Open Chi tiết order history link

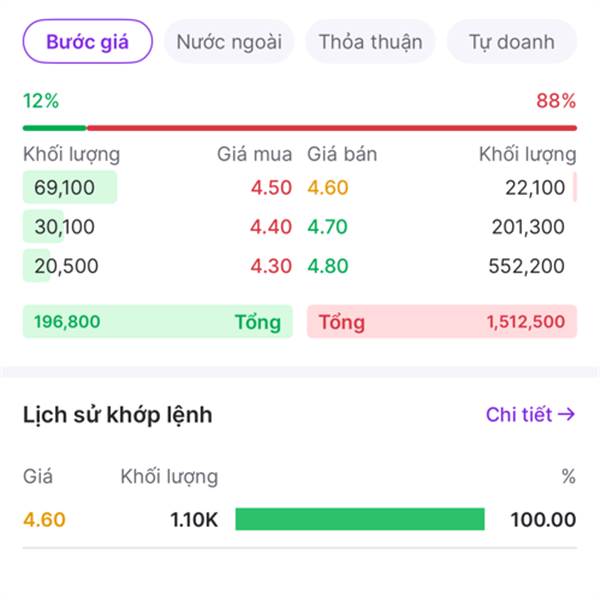click(x=530, y=415)
